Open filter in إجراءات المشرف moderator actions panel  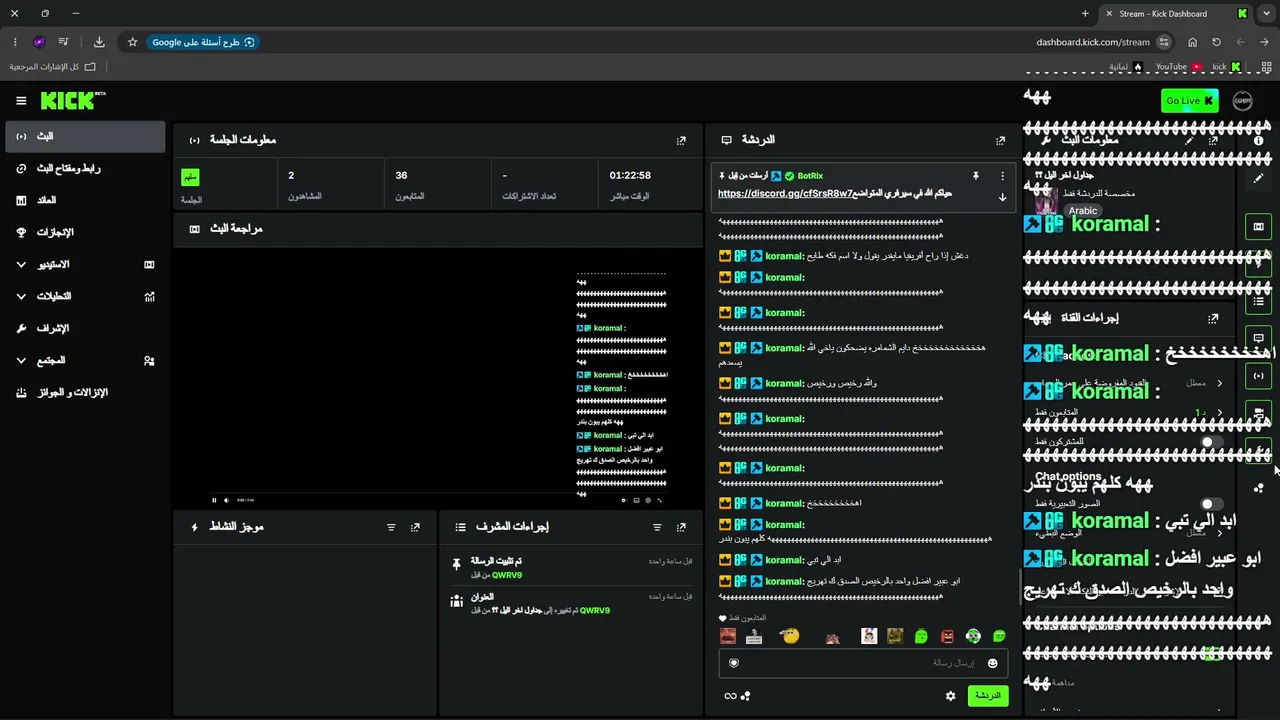[x=657, y=527]
